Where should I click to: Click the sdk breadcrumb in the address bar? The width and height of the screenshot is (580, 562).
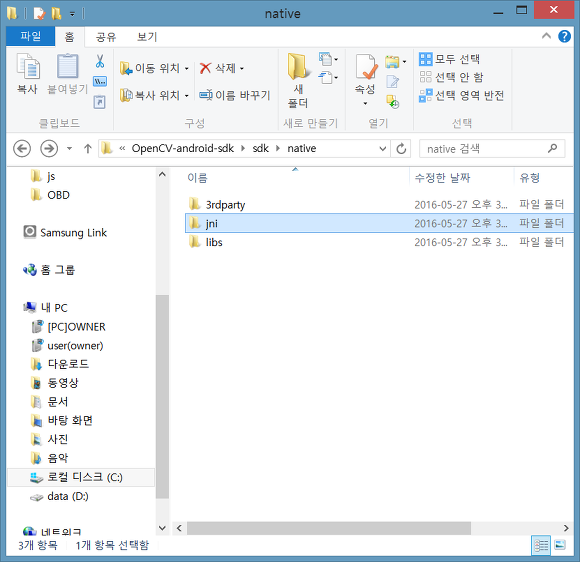point(260,149)
